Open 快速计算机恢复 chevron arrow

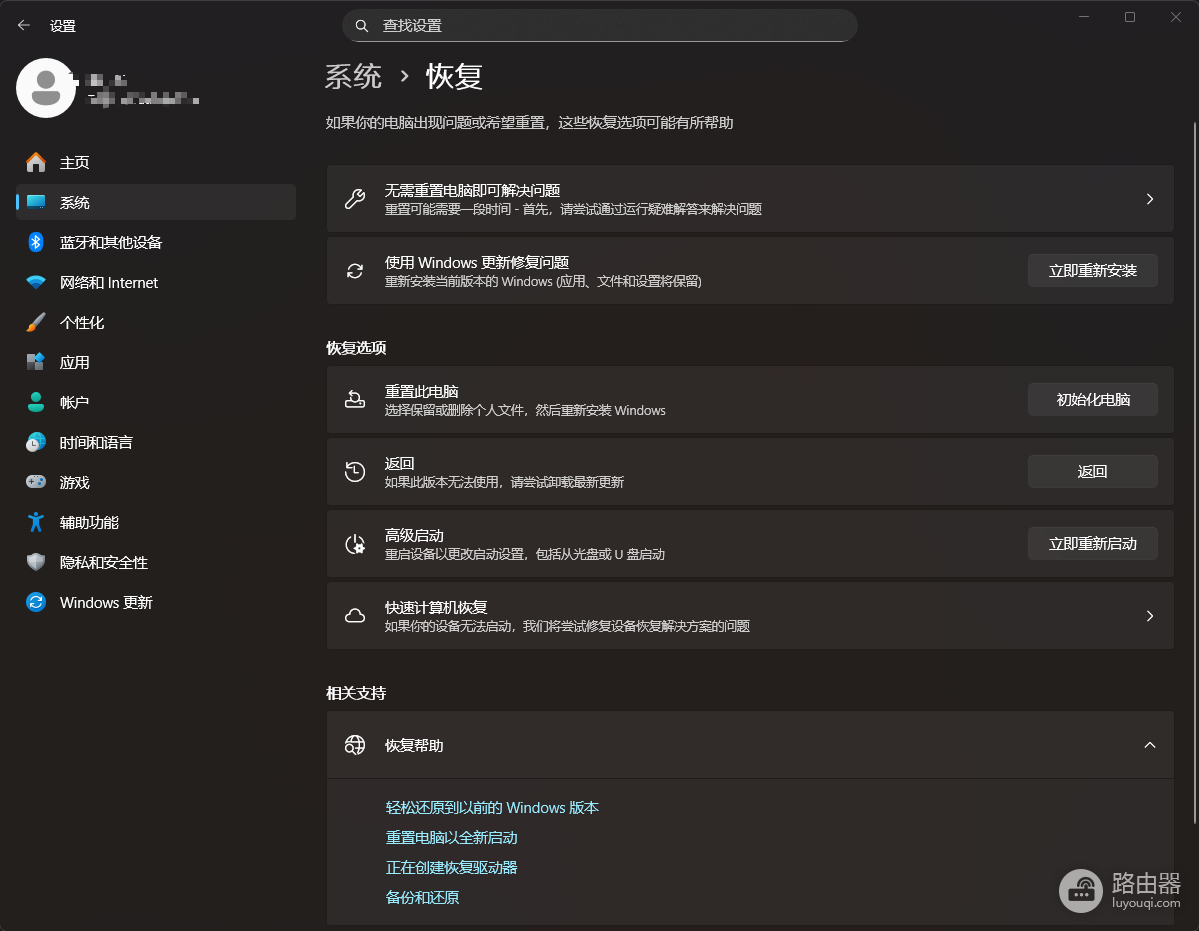[1149, 616]
